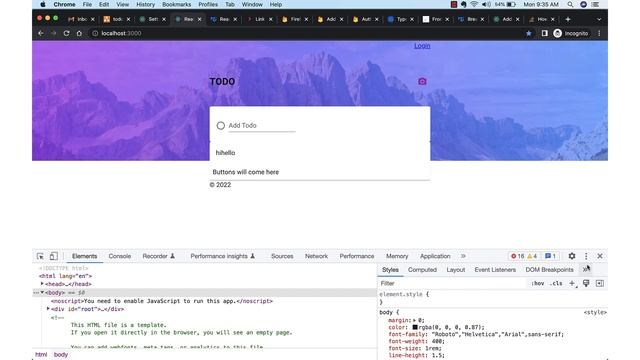
Task: Select the hihello todo item
Action: (225, 153)
